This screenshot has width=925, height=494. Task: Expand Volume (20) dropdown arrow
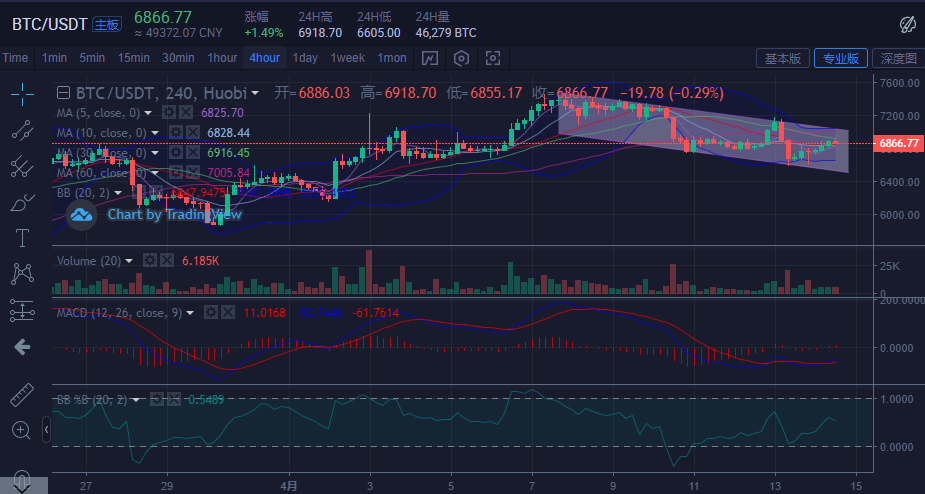(x=129, y=261)
